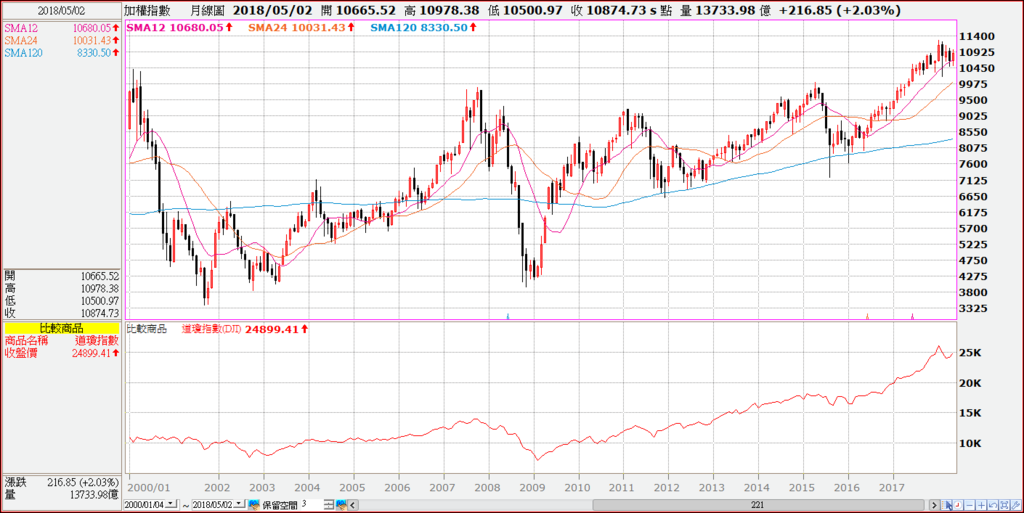This screenshot has width=1024, height=513.
Task: Open chart settings with wrench icon
Action: pos(1016,505)
